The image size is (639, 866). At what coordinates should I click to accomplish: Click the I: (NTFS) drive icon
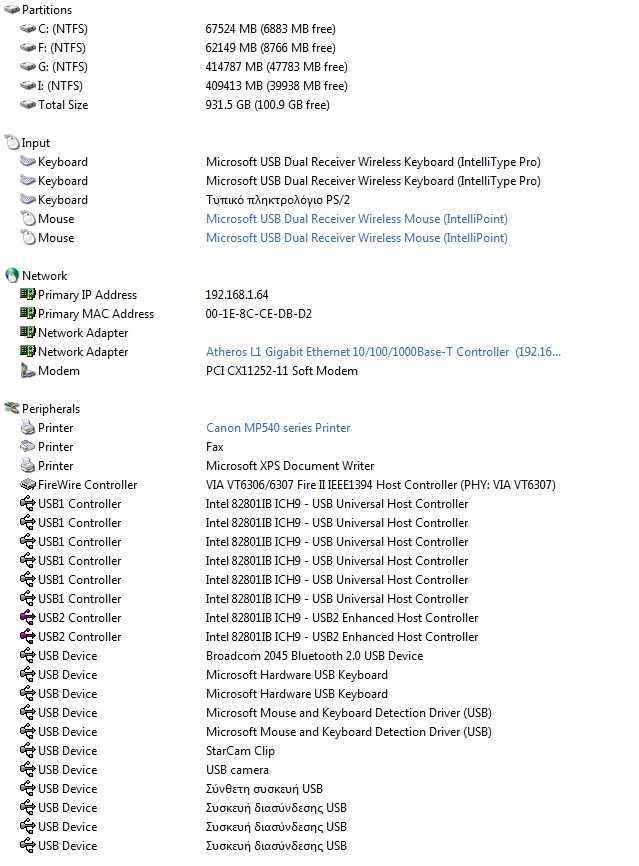click(28, 85)
